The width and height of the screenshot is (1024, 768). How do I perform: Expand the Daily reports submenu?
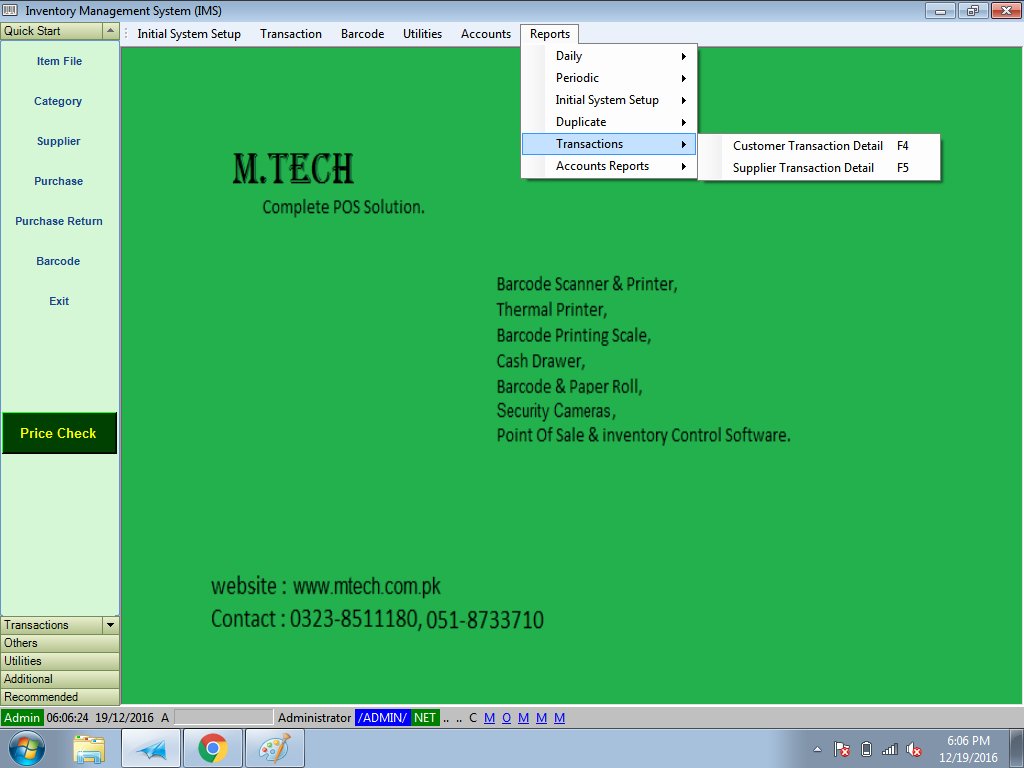(x=609, y=56)
